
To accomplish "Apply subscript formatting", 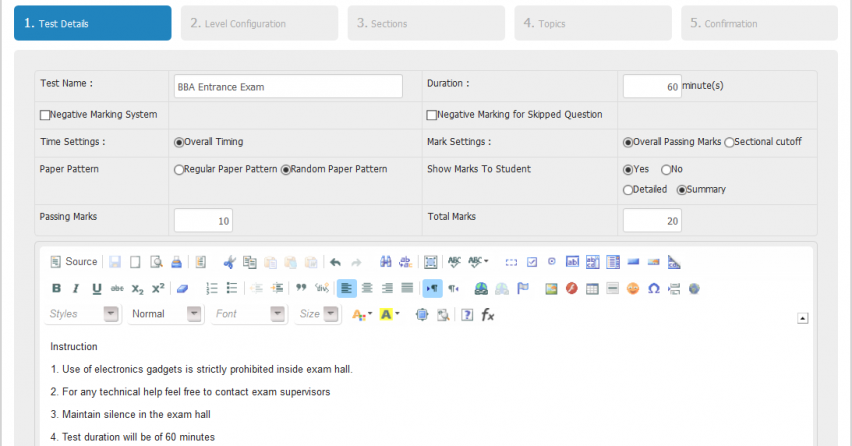I will point(137,288).
